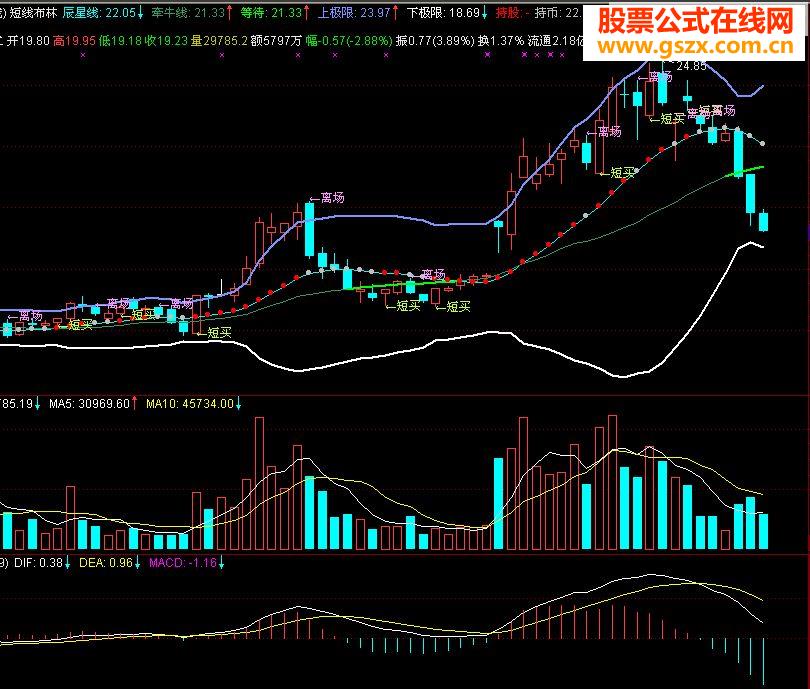Click the turnover rate 换1.37%
The image size is (810, 689).
pos(501,40)
